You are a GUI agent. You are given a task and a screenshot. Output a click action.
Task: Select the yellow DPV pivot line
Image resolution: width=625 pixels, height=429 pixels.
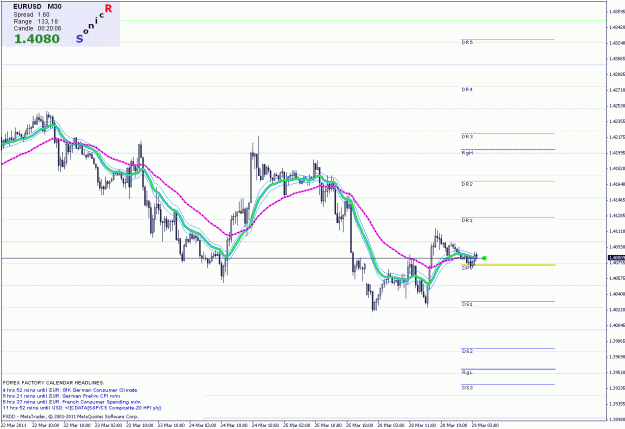(x=508, y=265)
